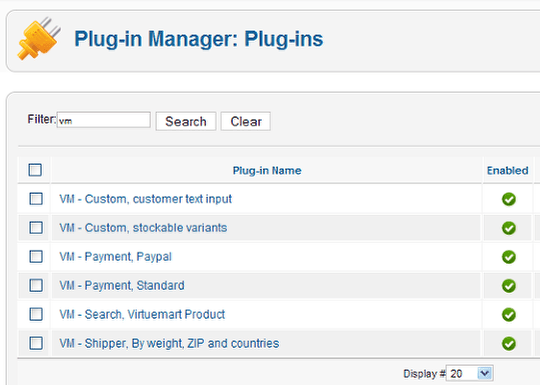
Task: Sort by Plug-in Name column header
Action: coord(267,170)
